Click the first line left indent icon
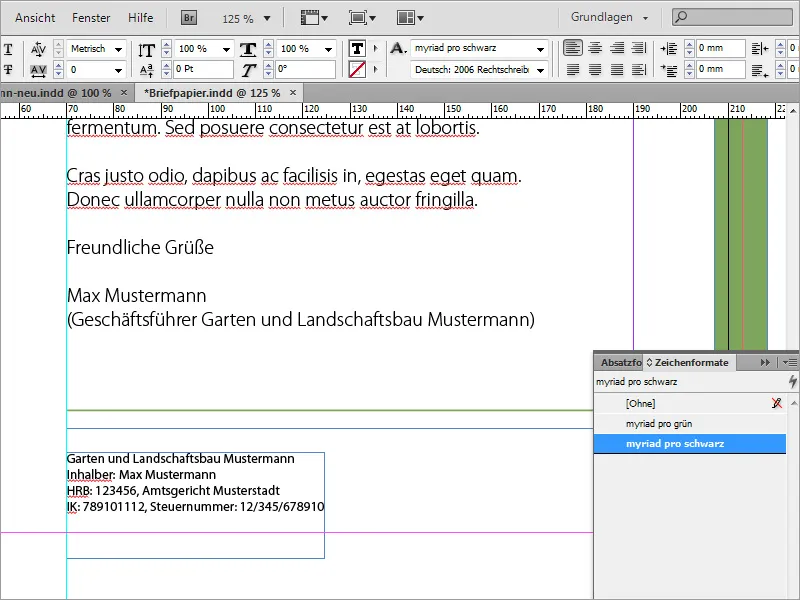 [x=668, y=70]
